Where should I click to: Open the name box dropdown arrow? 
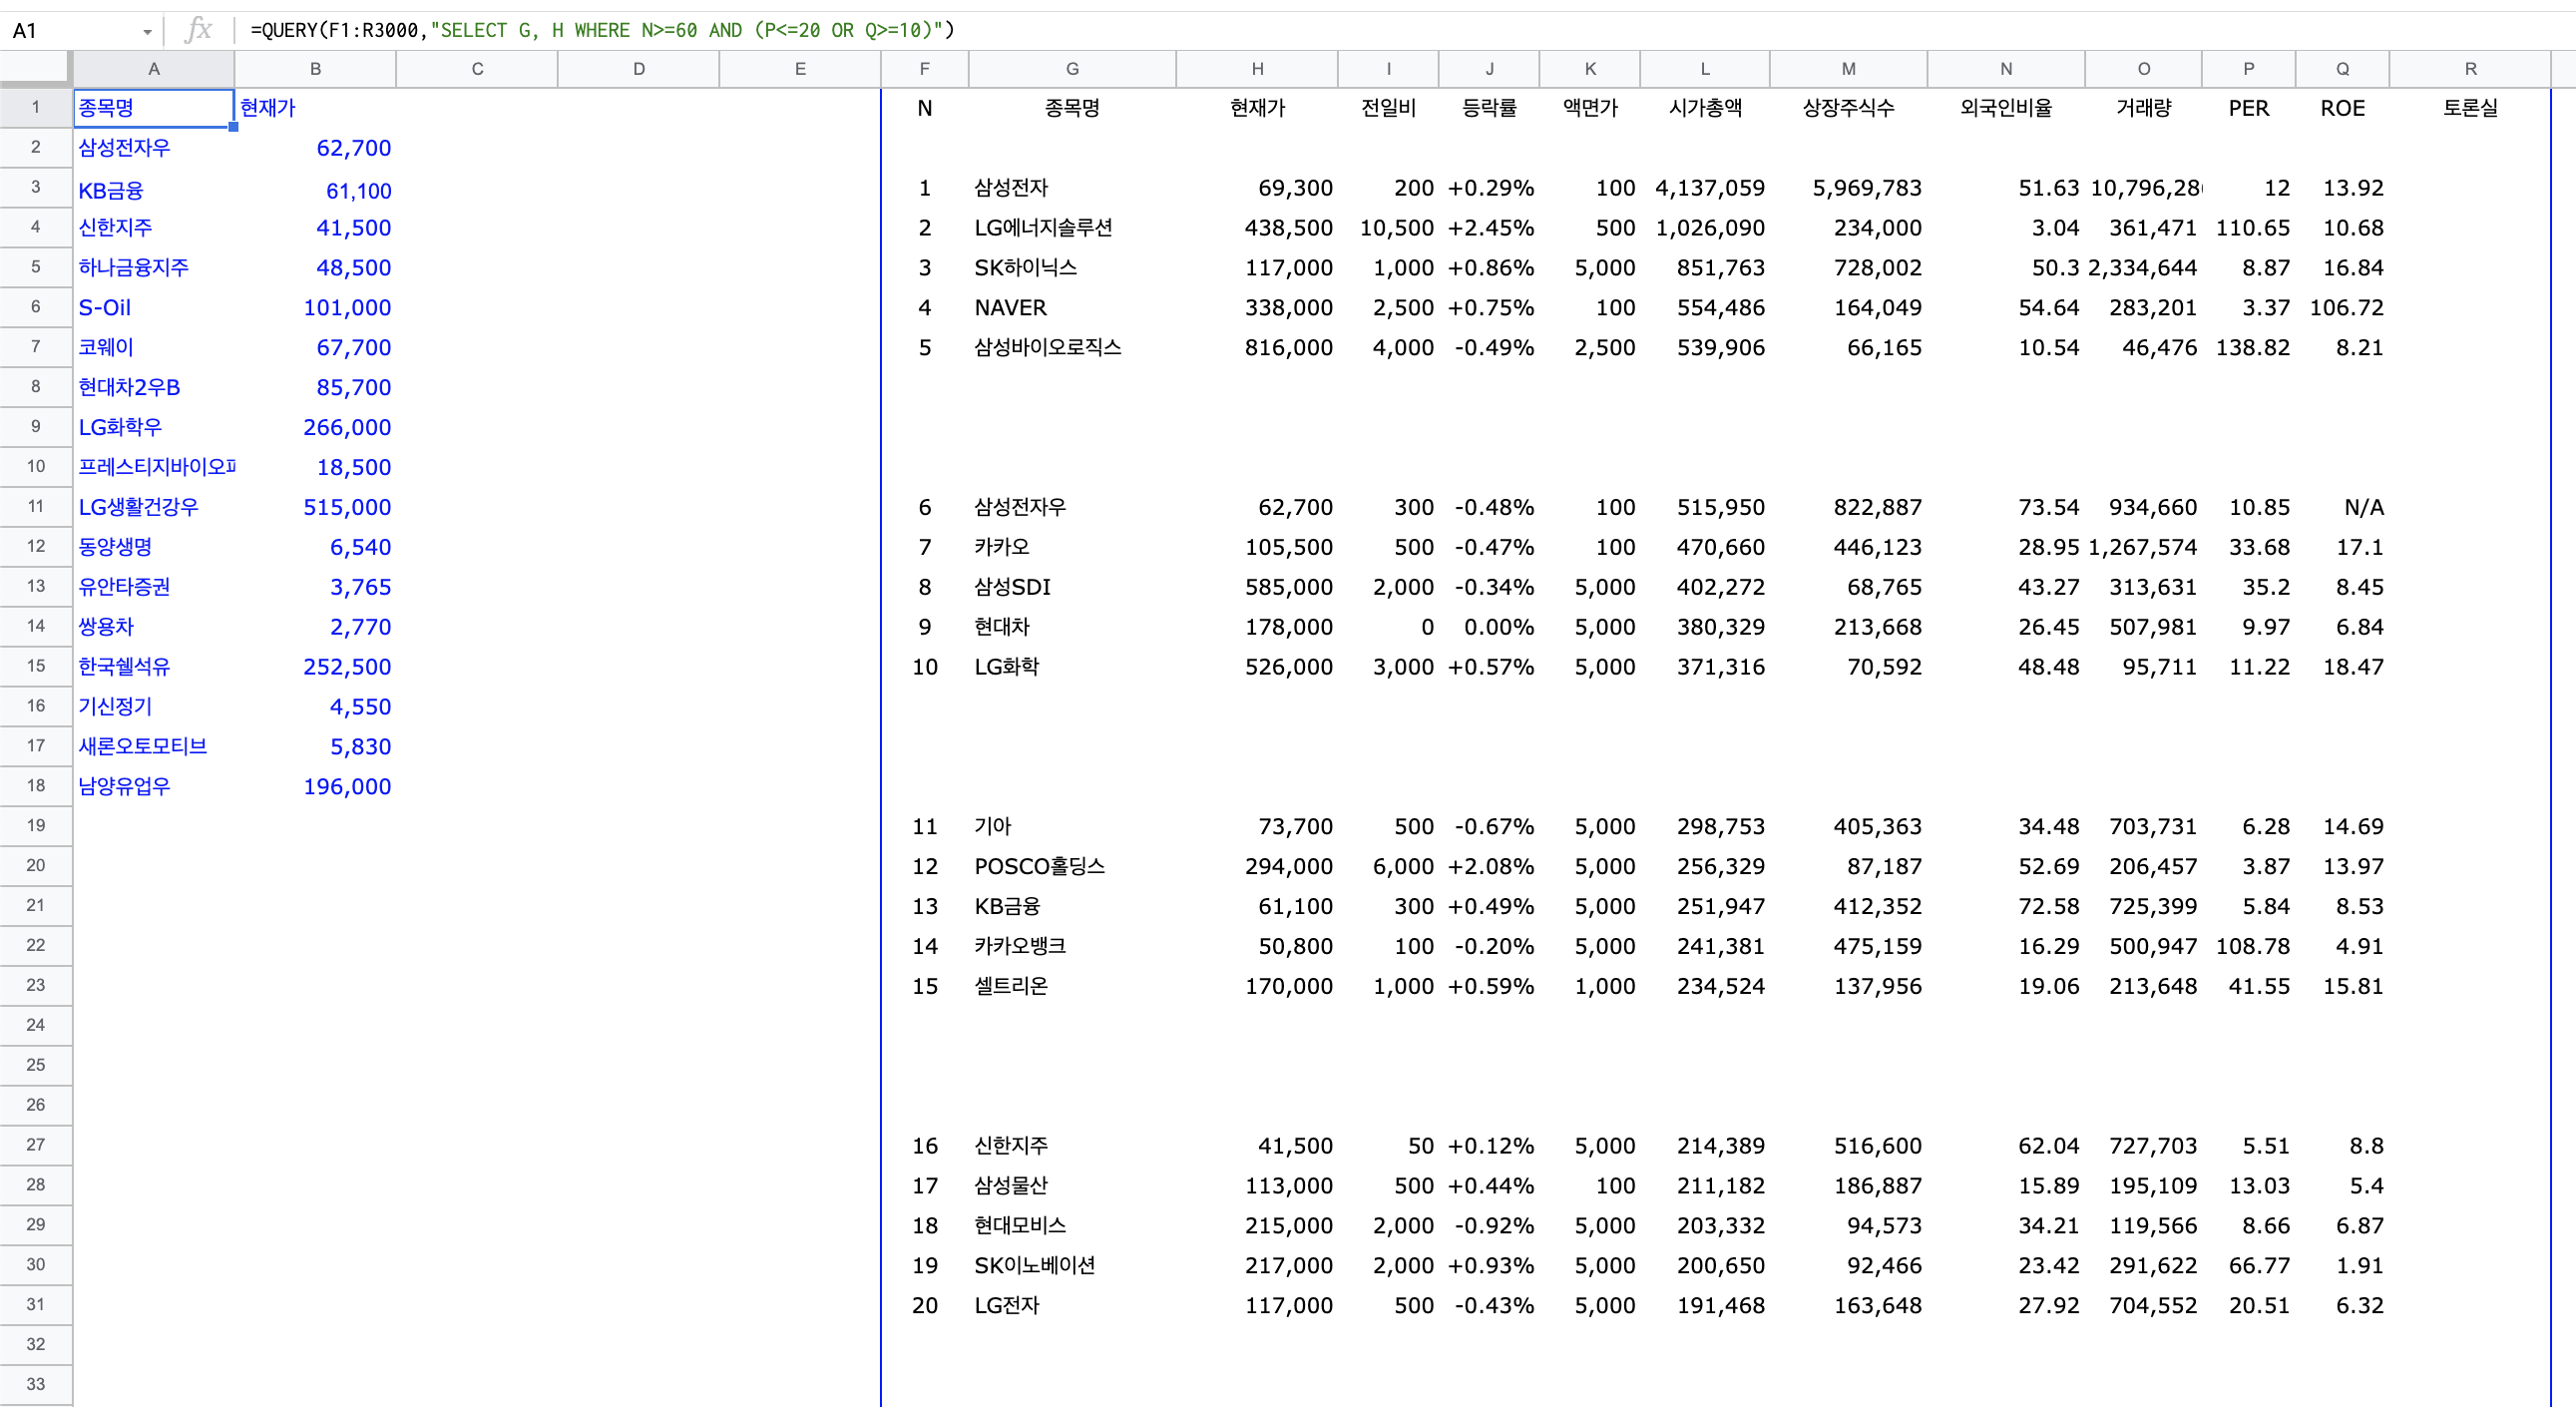[x=147, y=32]
